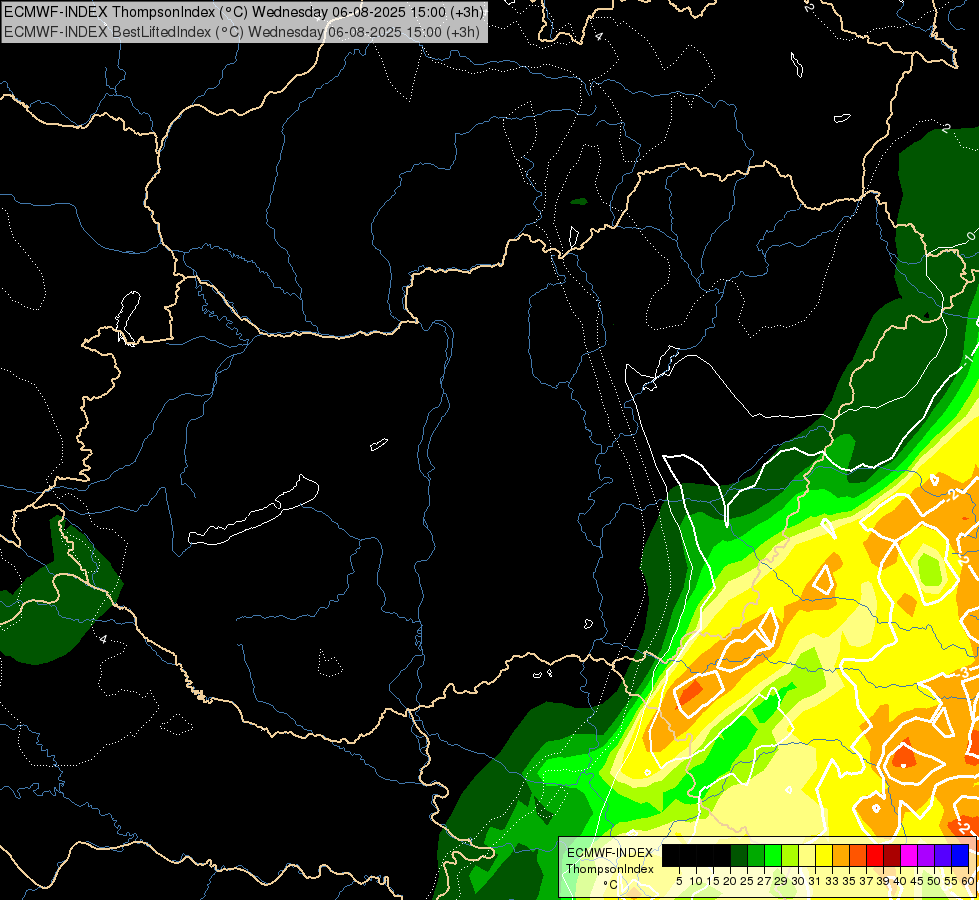
Task: Click the ECMWF-INDEX label in the legend
Action: (x=610, y=853)
